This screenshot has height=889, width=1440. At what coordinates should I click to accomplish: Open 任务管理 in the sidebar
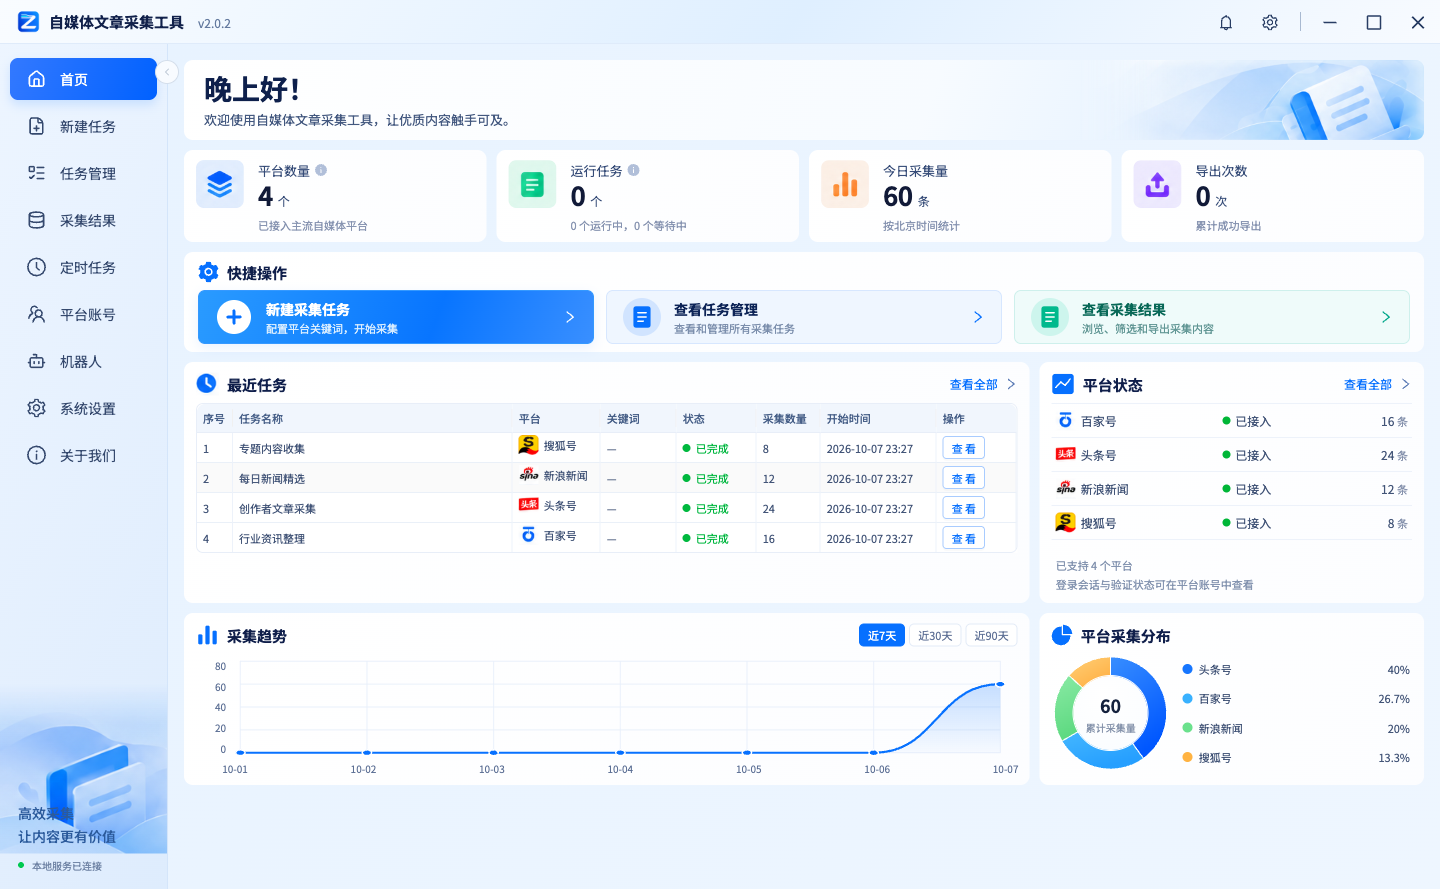click(x=83, y=173)
